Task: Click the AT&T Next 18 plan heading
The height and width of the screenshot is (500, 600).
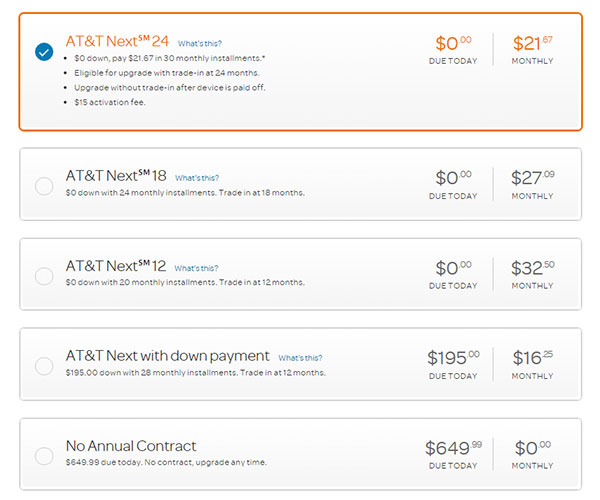Action: (116, 176)
